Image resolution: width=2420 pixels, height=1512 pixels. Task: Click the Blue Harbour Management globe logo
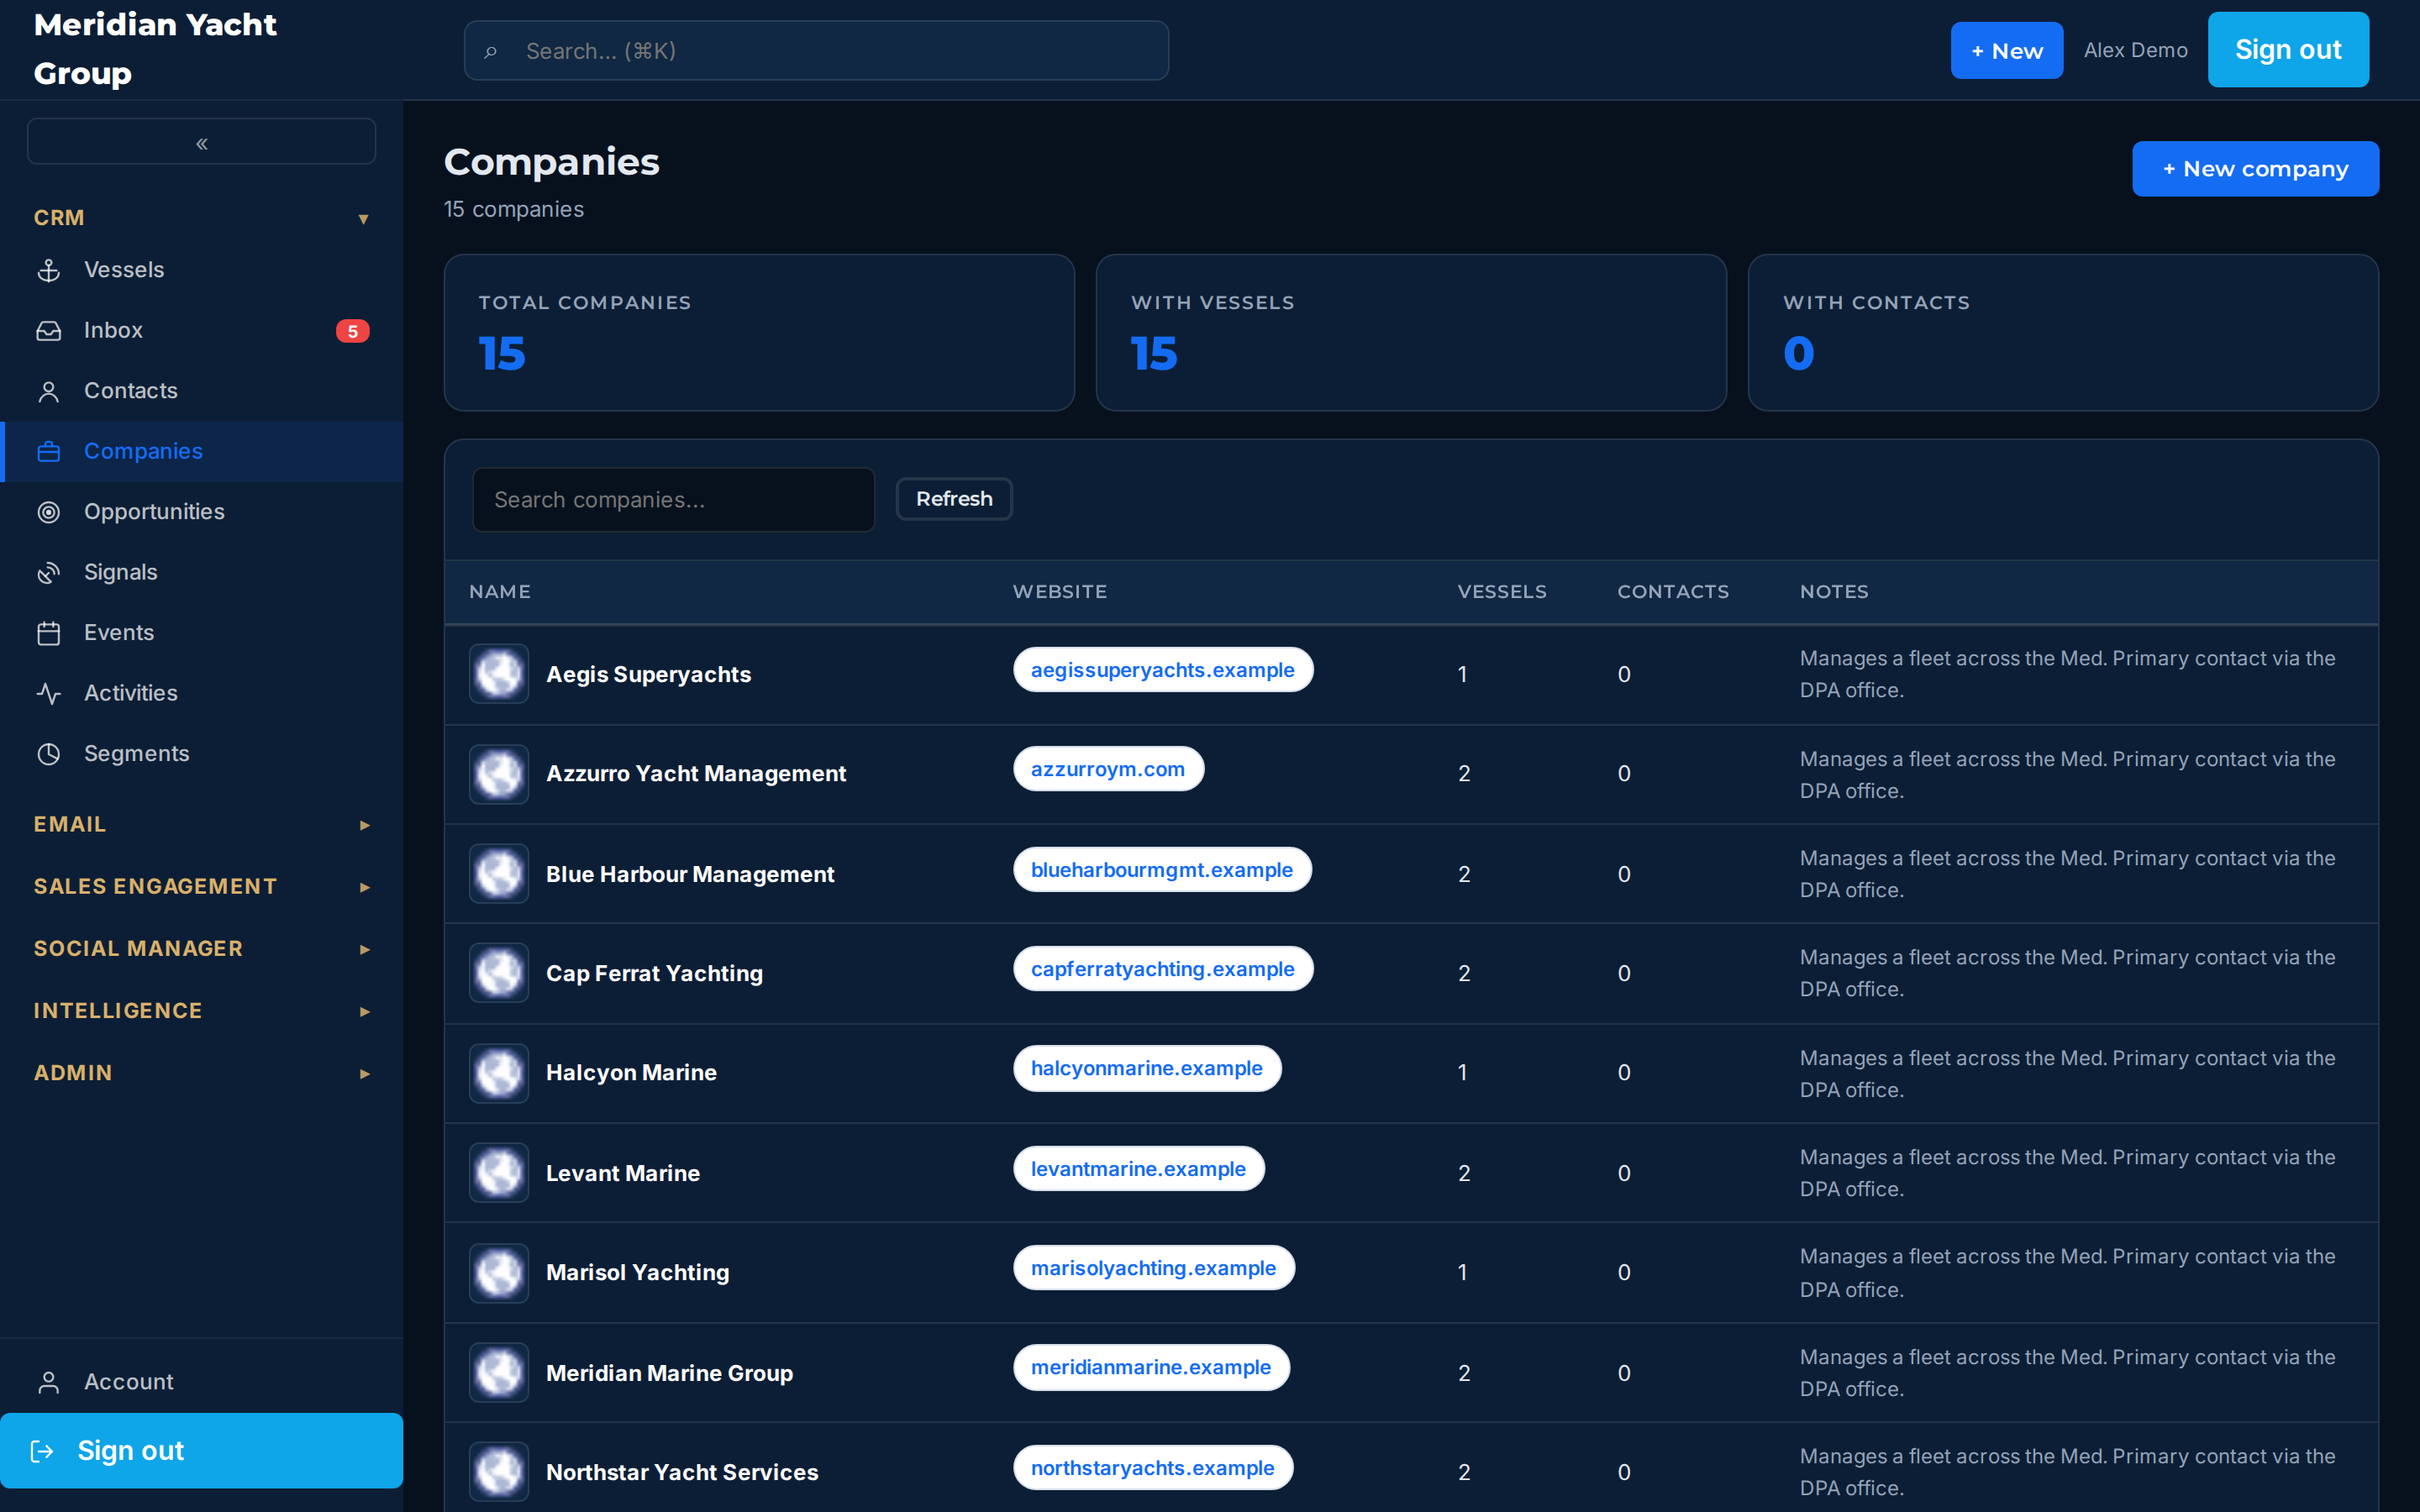click(499, 874)
